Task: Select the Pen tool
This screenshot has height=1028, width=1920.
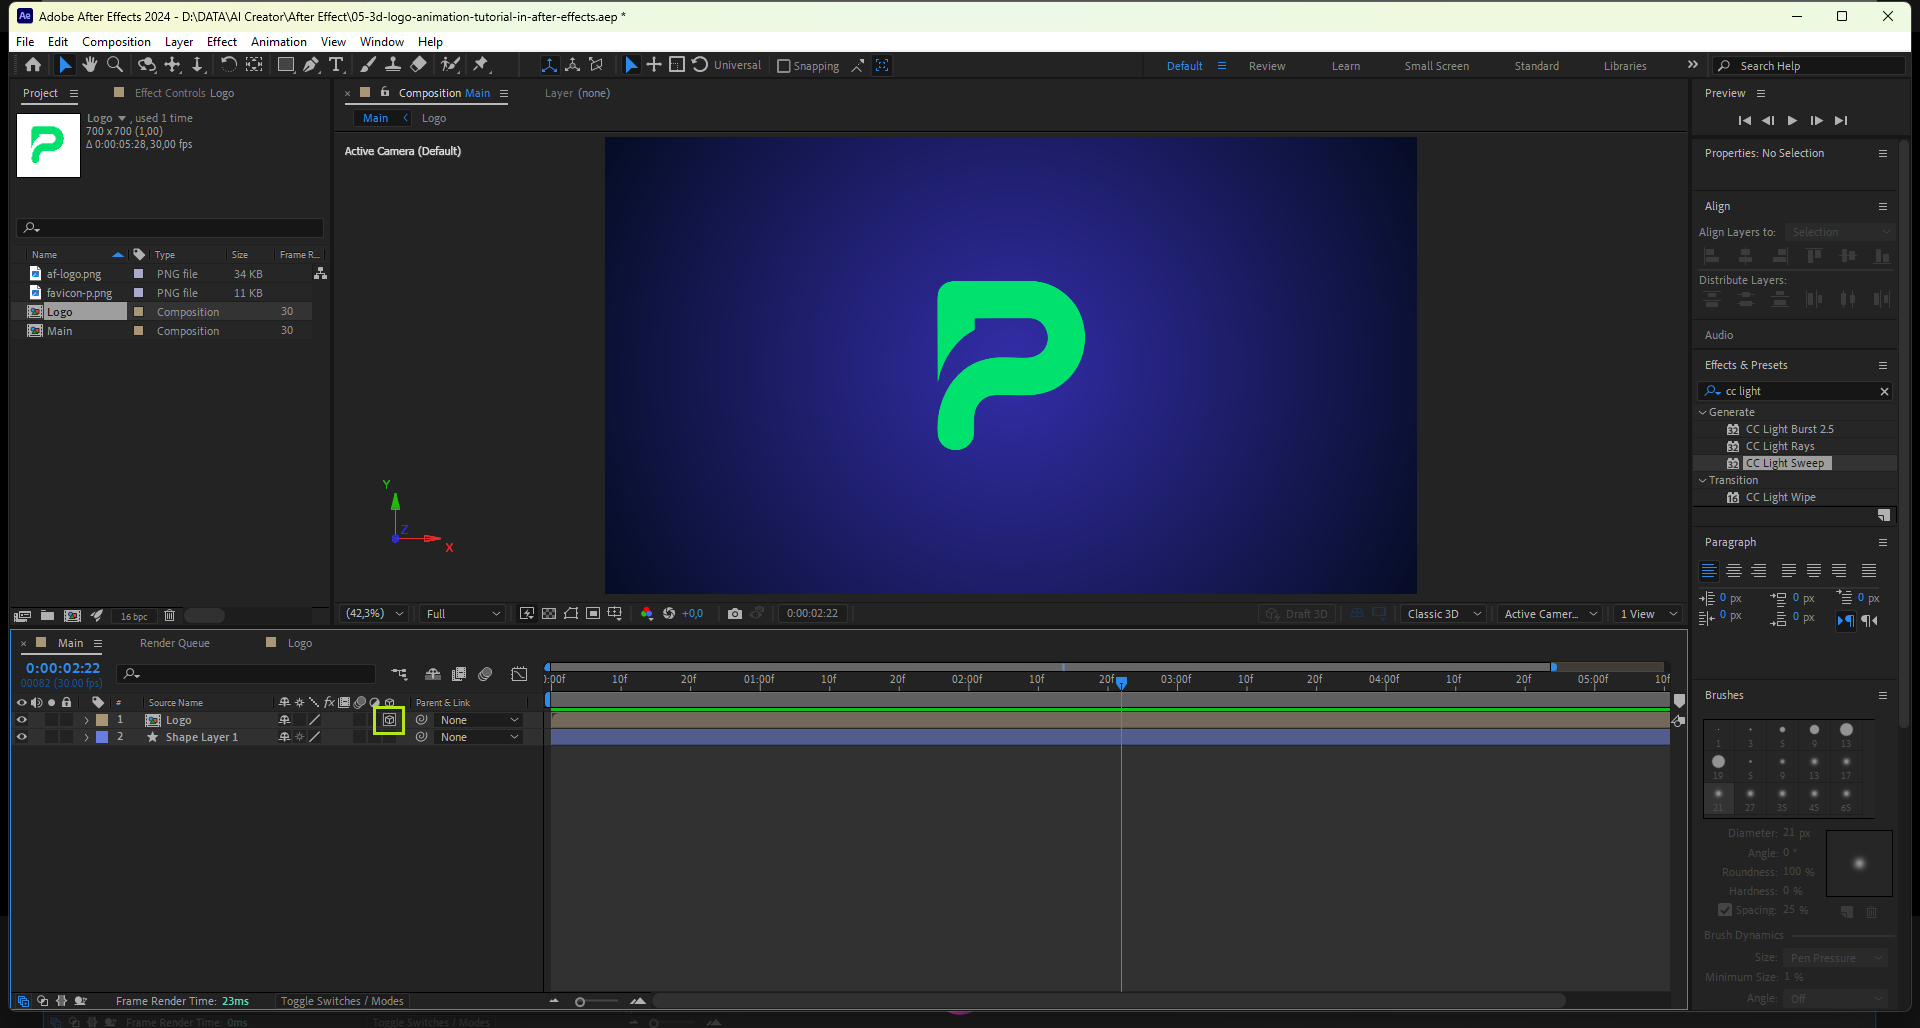Action: (311, 65)
